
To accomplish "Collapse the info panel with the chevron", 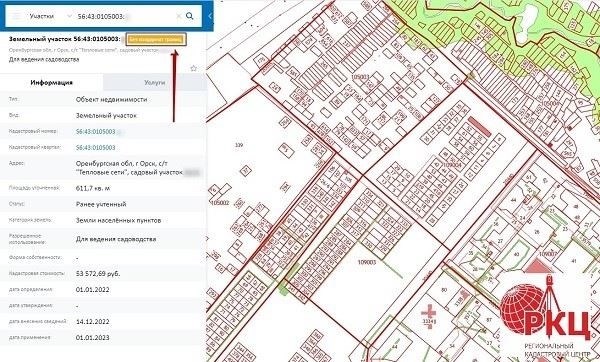I will [x=210, y=16].
